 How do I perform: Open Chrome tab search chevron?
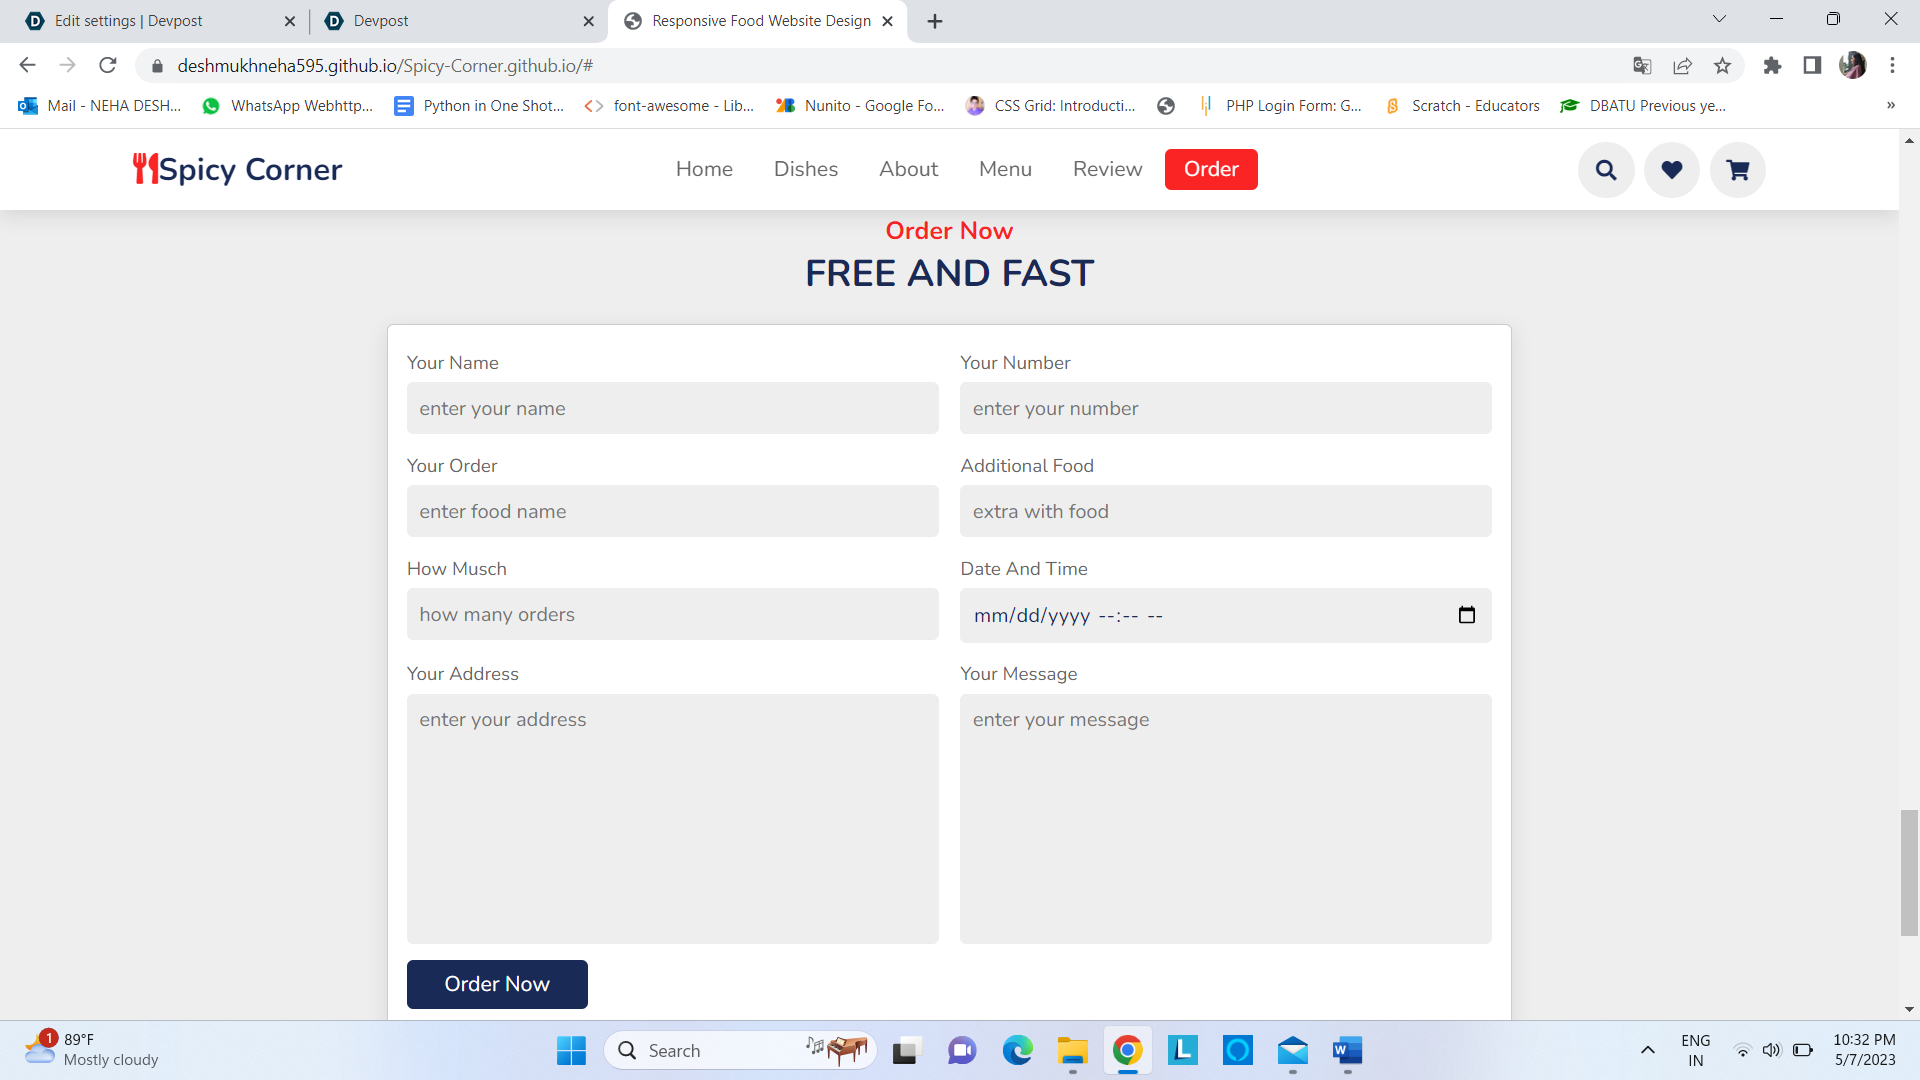click(1719, 18)
